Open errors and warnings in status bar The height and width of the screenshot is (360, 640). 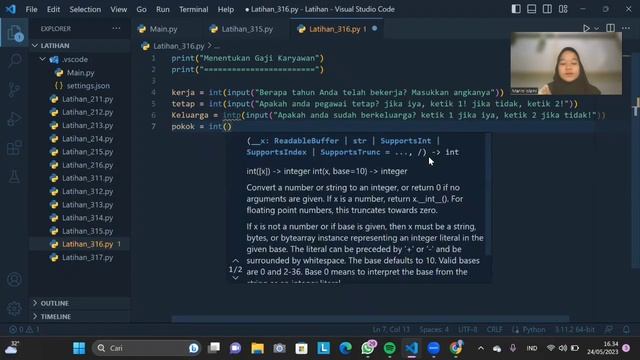click(x=24, y=330)
